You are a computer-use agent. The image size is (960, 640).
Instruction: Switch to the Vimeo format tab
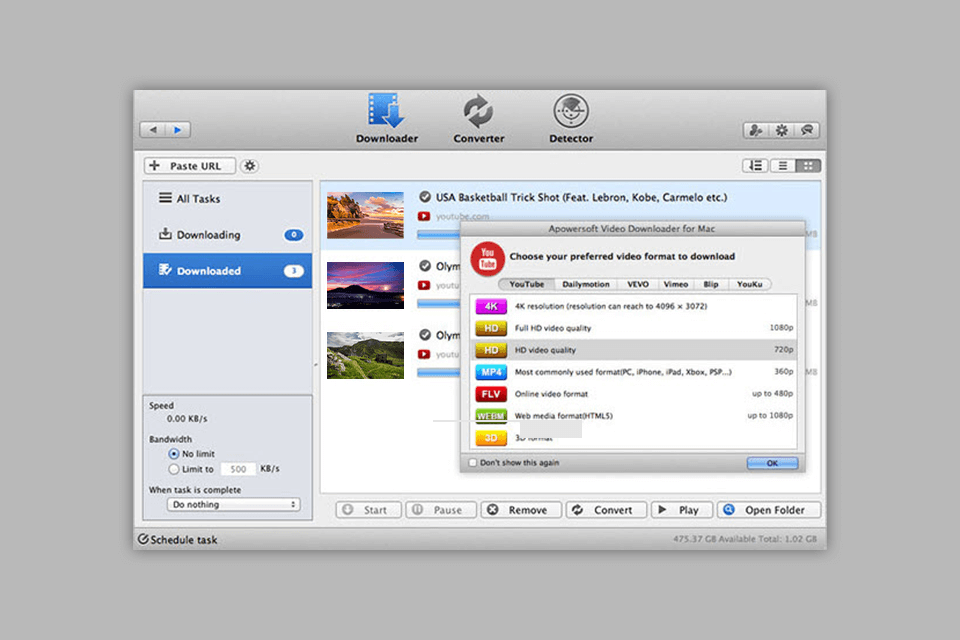click(675, 284)
